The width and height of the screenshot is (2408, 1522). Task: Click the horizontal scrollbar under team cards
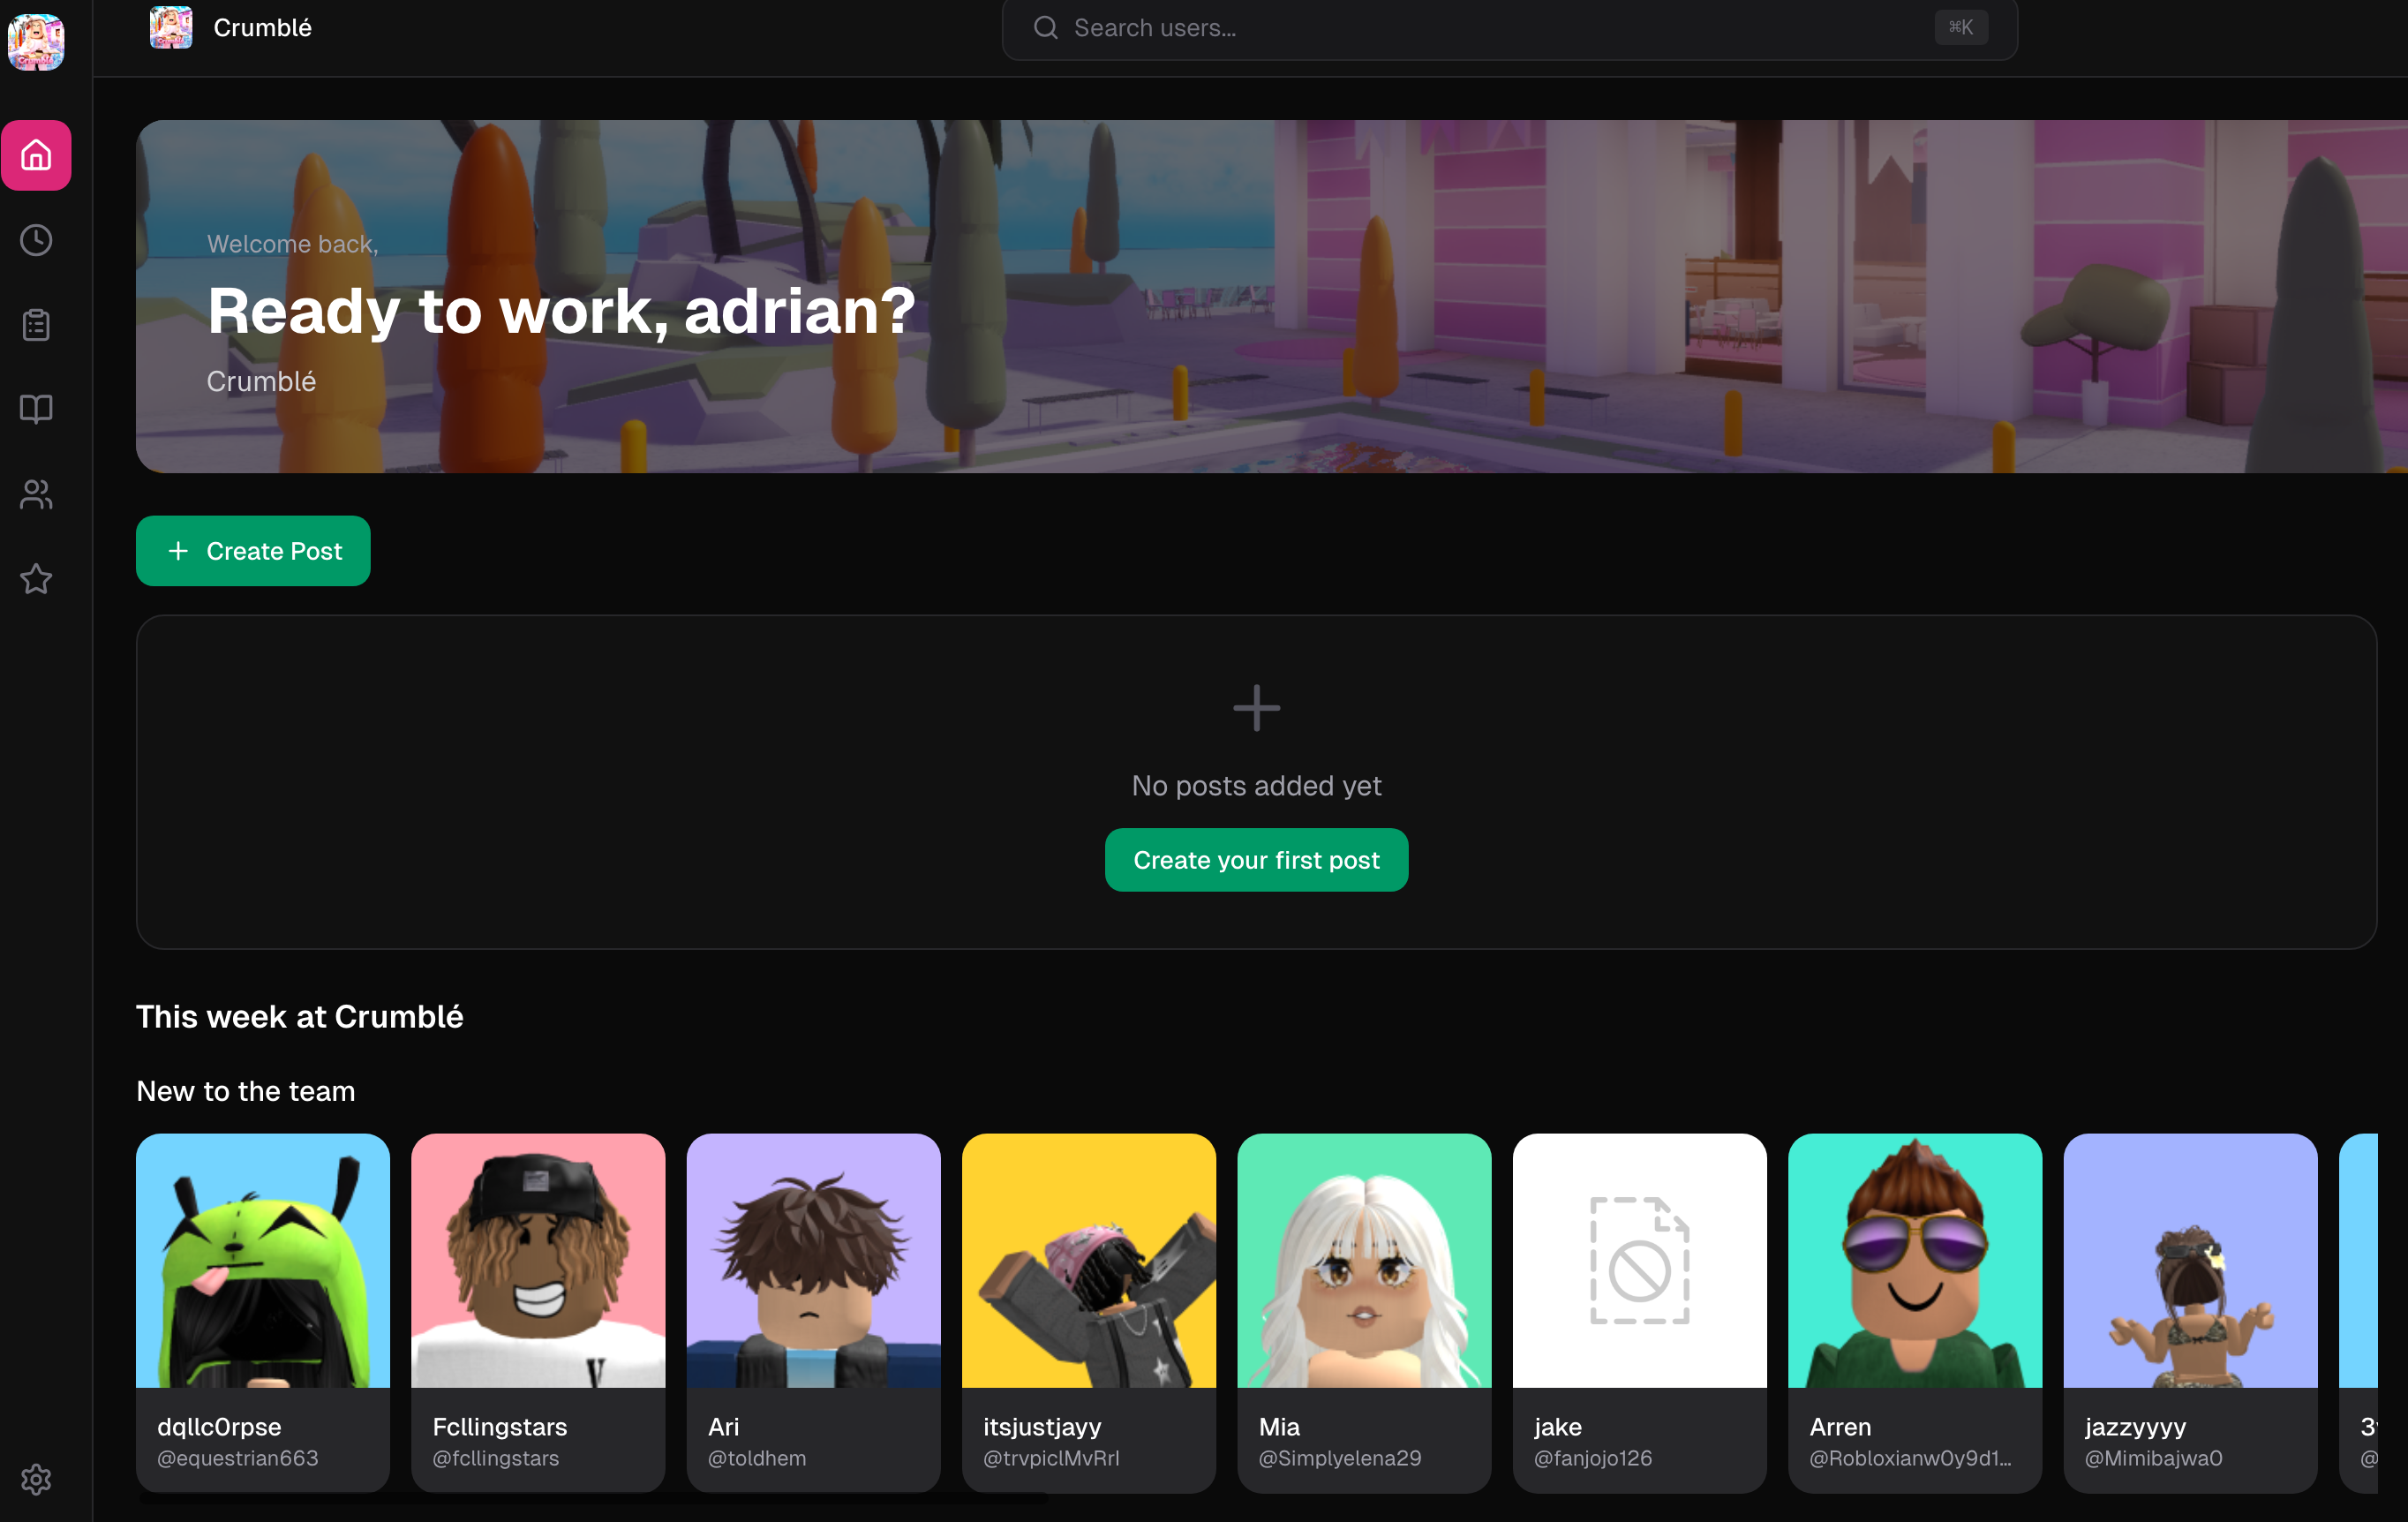592,1498
